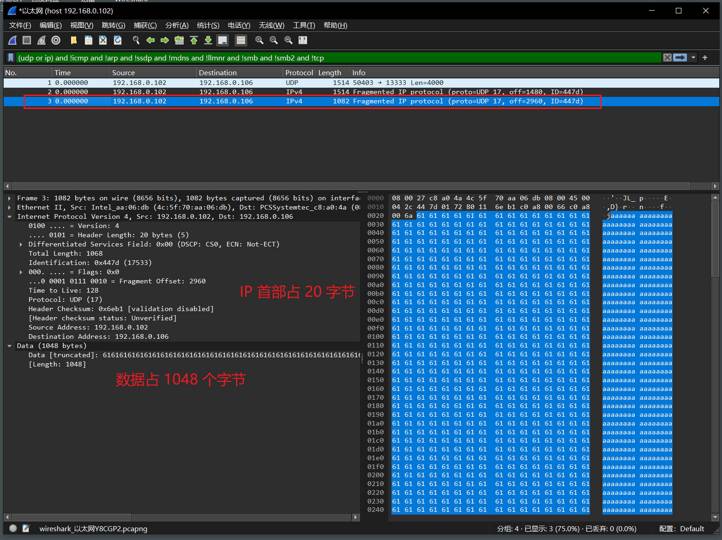Image resolution: width=722 pixels, height=540 pixels.
Task: Apply the display filter arrow button
Action: pos(680,58)
